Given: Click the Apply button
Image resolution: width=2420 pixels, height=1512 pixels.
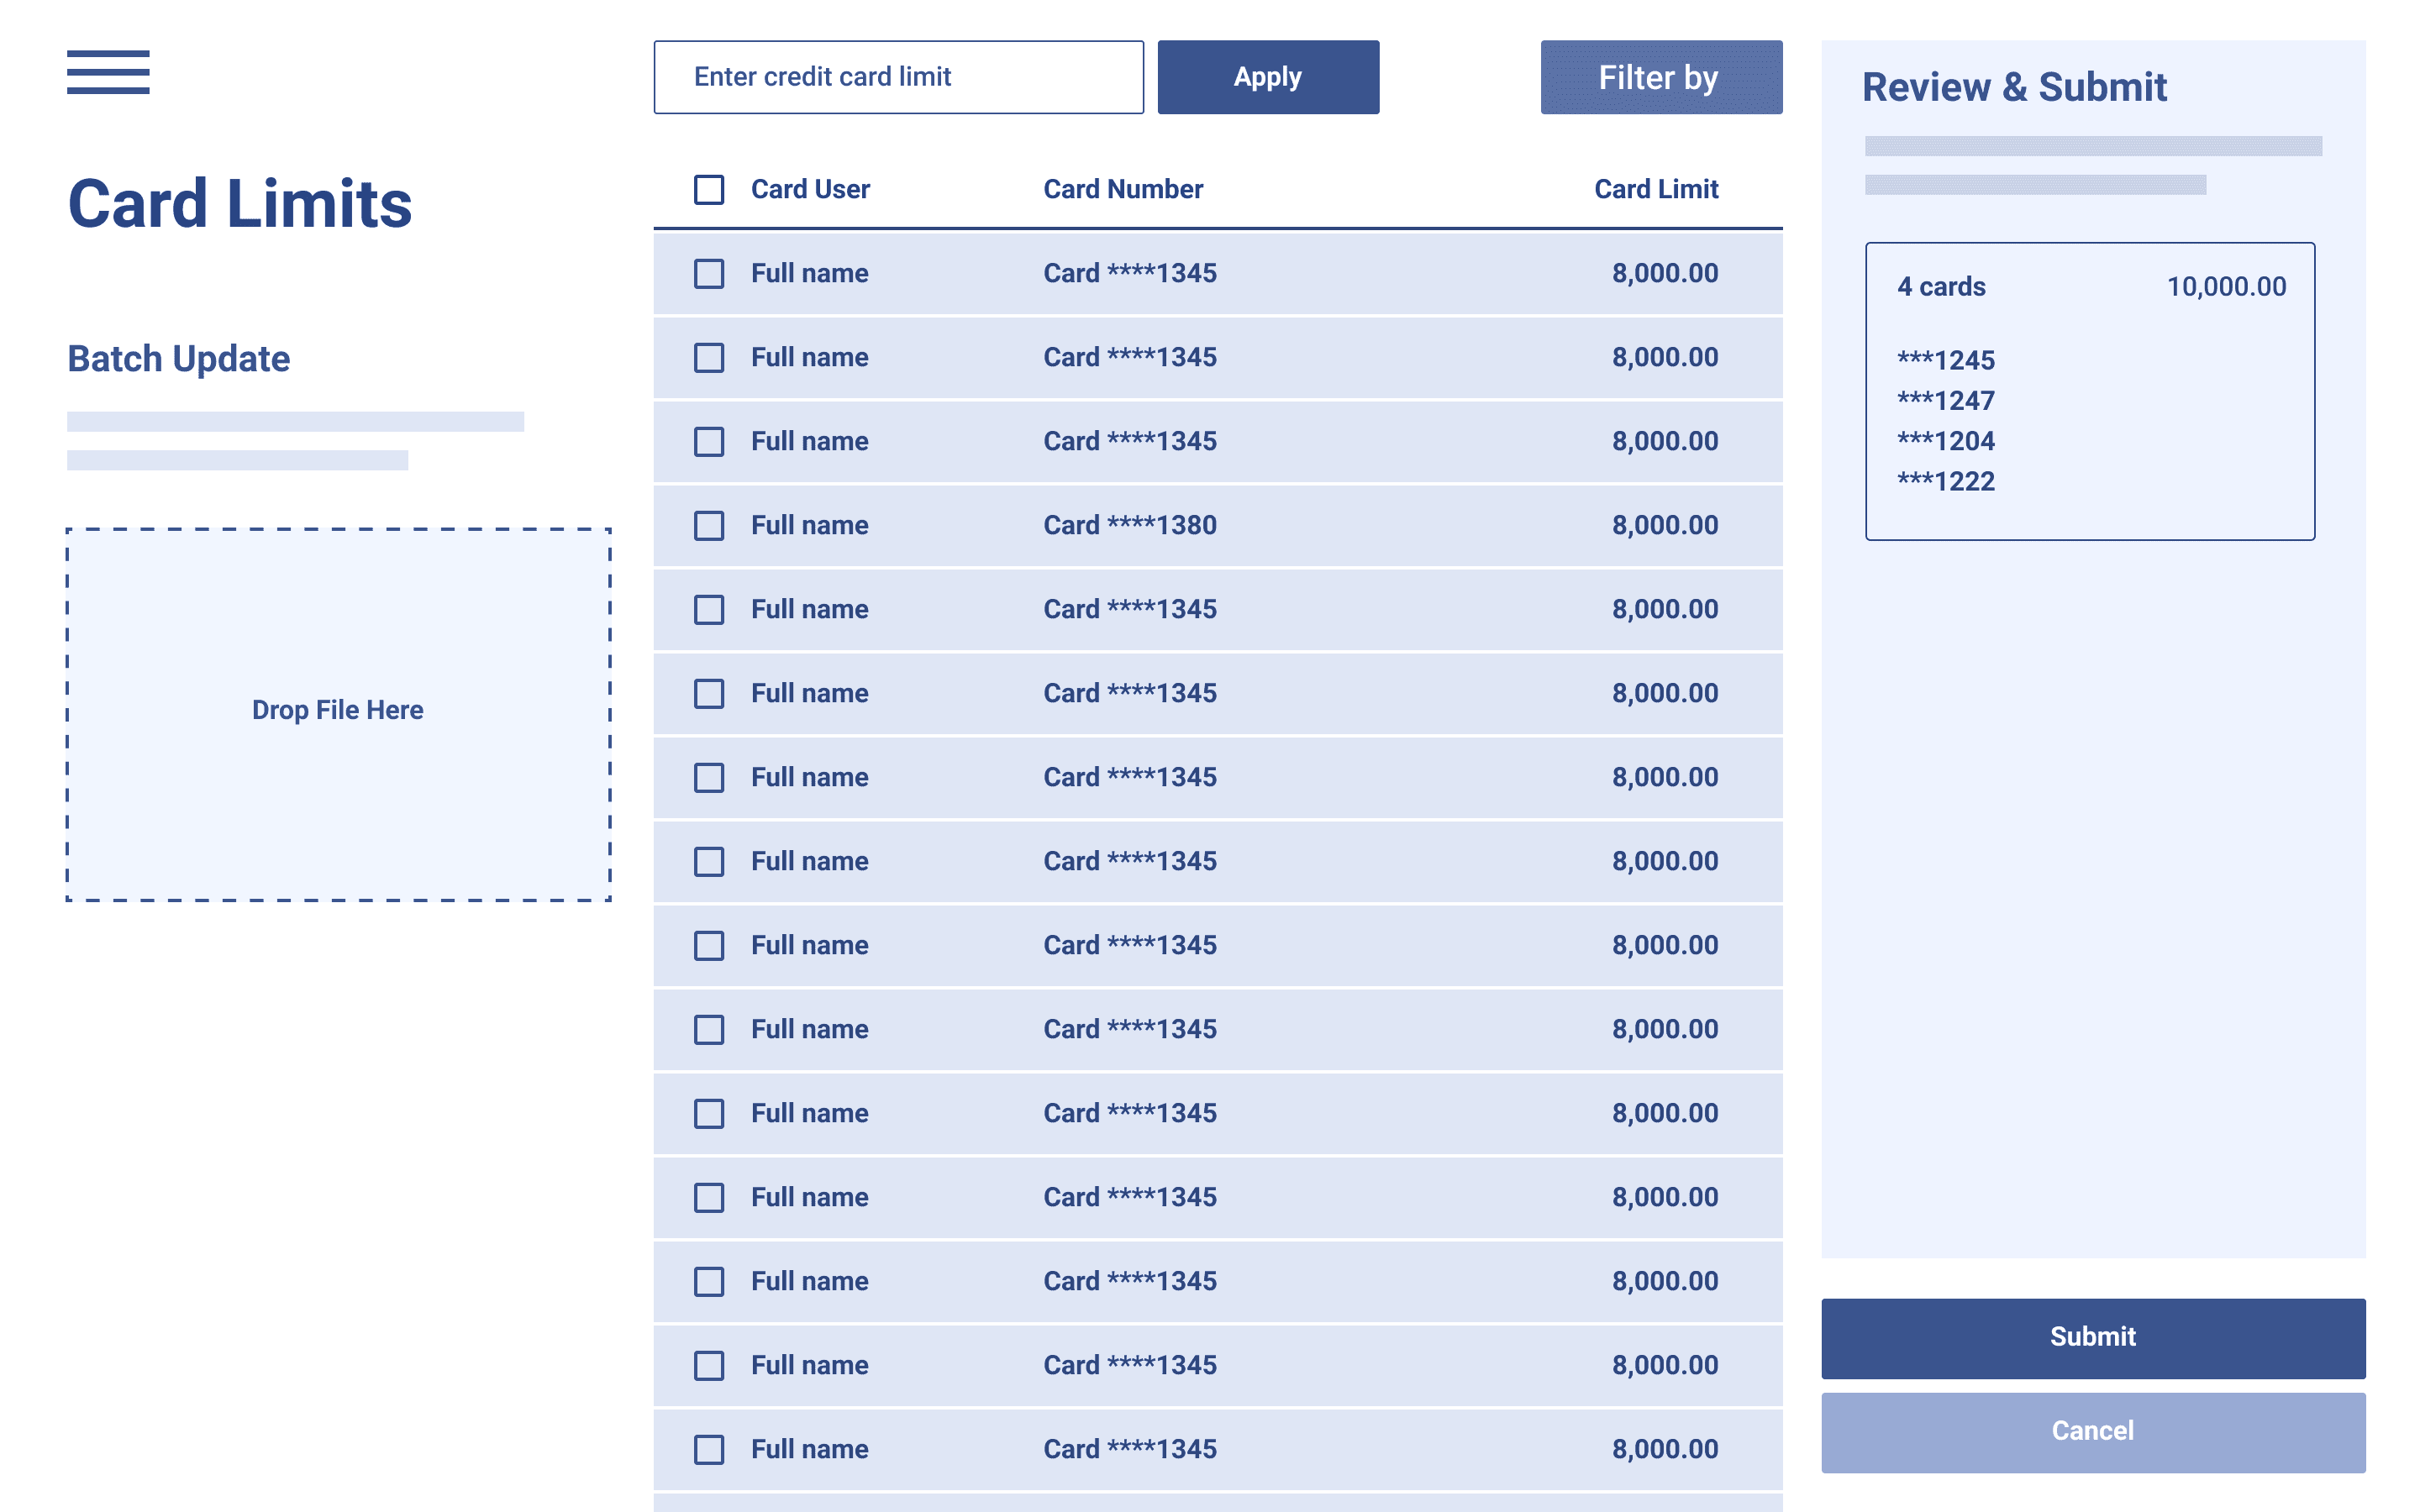Looking at the screenshot, I should tap(1267, 77).
